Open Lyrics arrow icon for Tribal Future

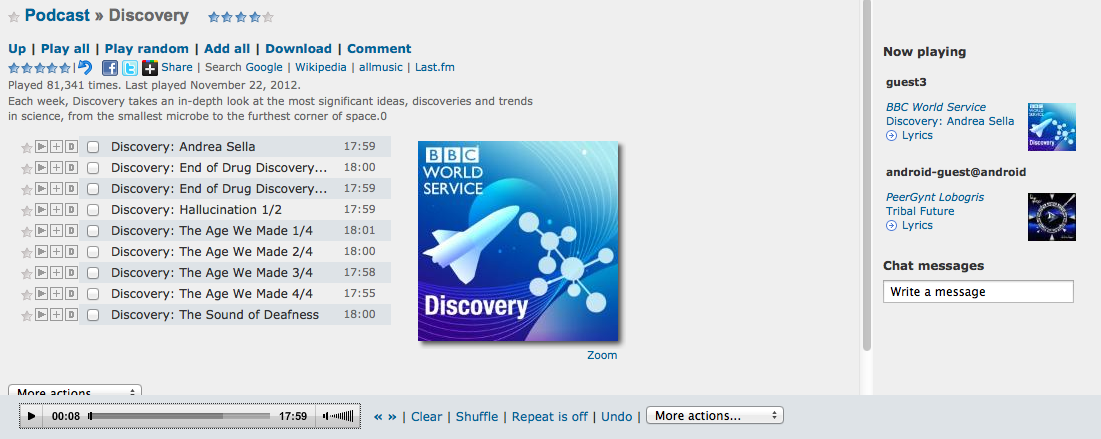[892, 225]
